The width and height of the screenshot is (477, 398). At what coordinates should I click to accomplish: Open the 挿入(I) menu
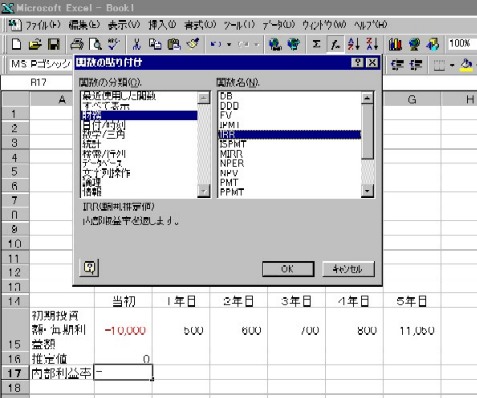pos(162,25)
